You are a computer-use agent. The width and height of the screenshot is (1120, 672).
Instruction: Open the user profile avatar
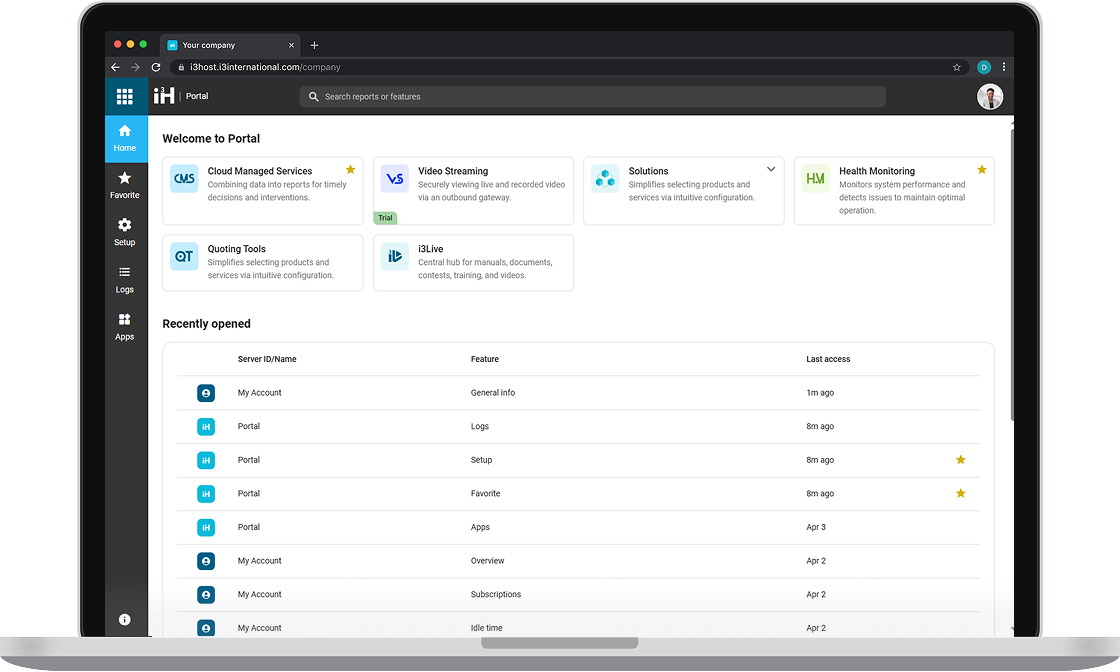[989, 96]
